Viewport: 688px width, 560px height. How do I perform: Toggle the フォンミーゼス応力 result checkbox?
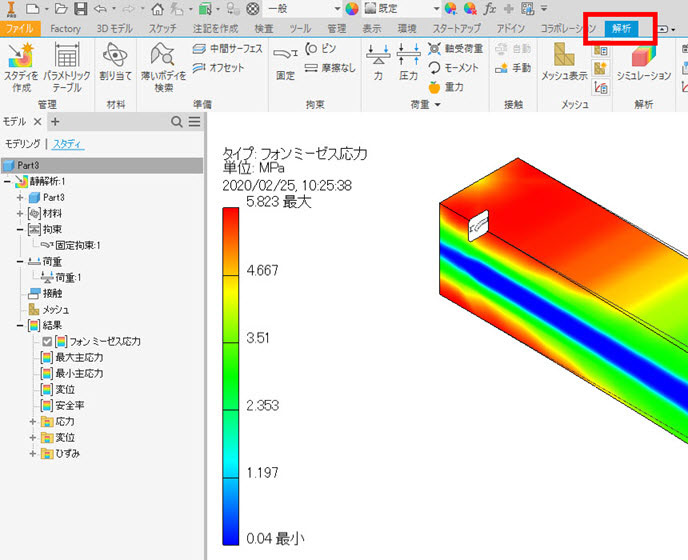coord(47,341)
